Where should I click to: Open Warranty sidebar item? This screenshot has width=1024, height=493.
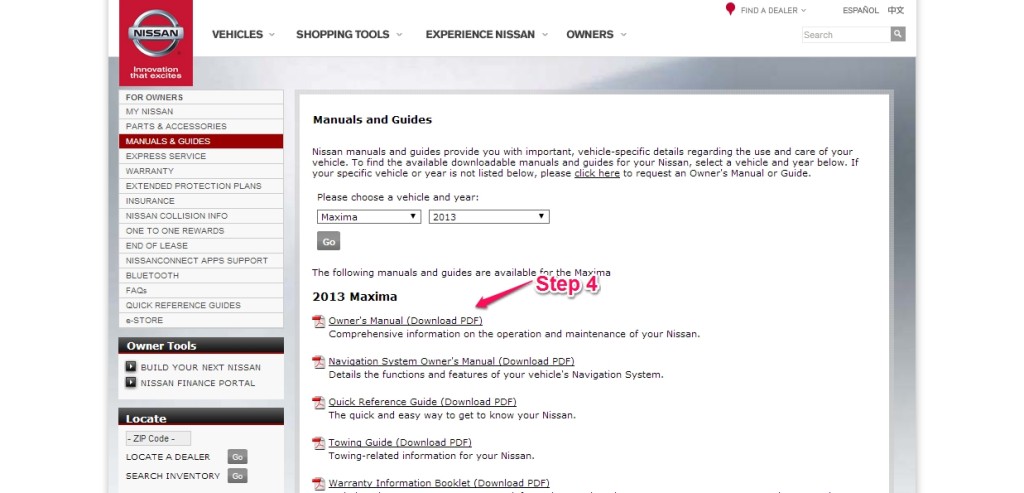[x=201, y=171]
